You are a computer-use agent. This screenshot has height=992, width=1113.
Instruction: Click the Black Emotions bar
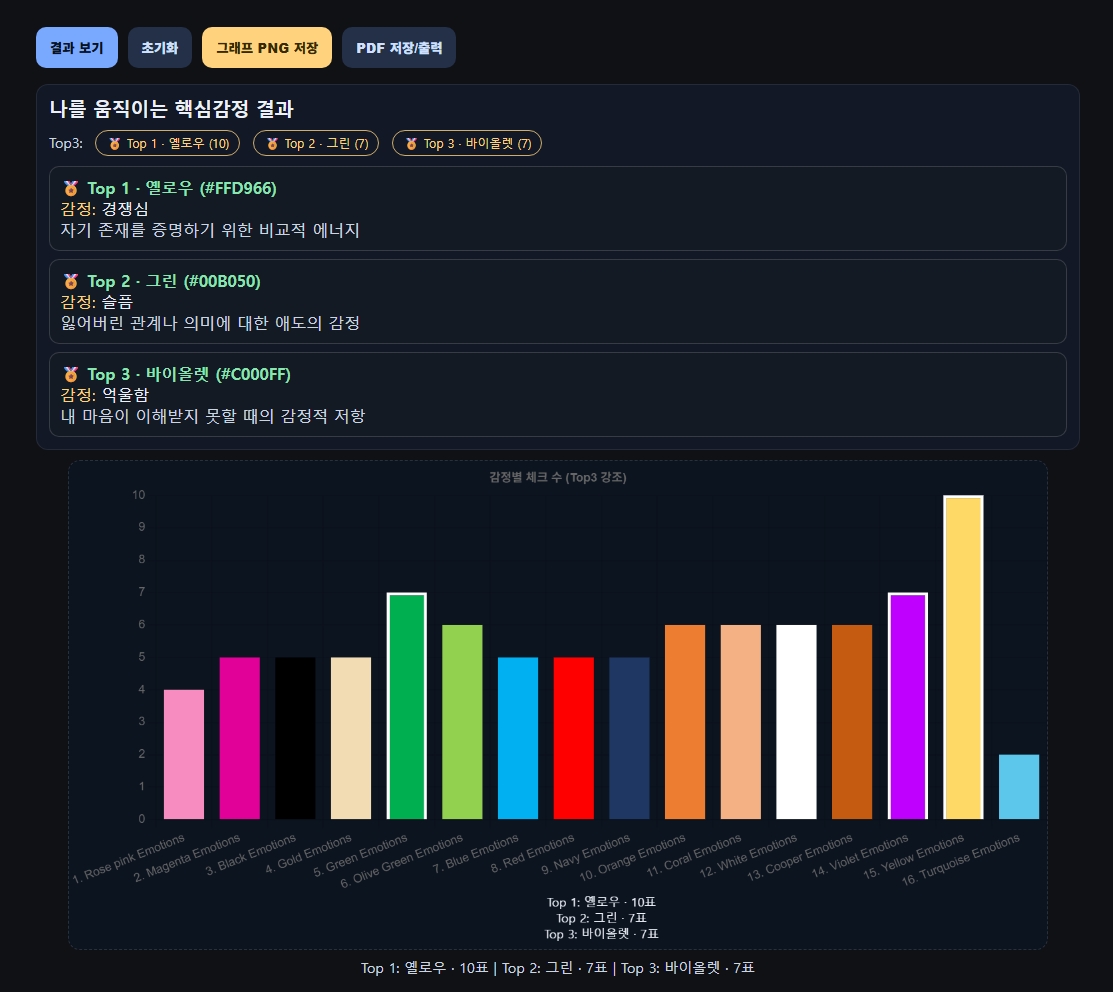coord(295,738)
